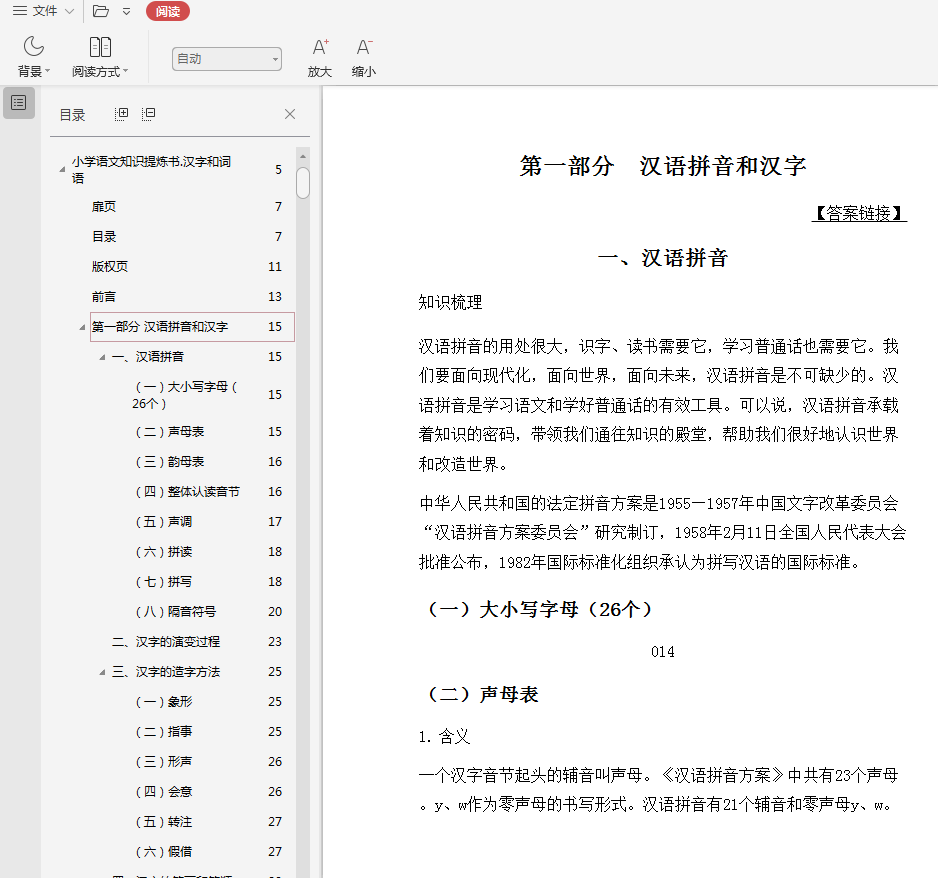Jump to (五)声调 outline entry
Image resolution: width=938 pixels, height=878 pixels.
coord(164,522)
